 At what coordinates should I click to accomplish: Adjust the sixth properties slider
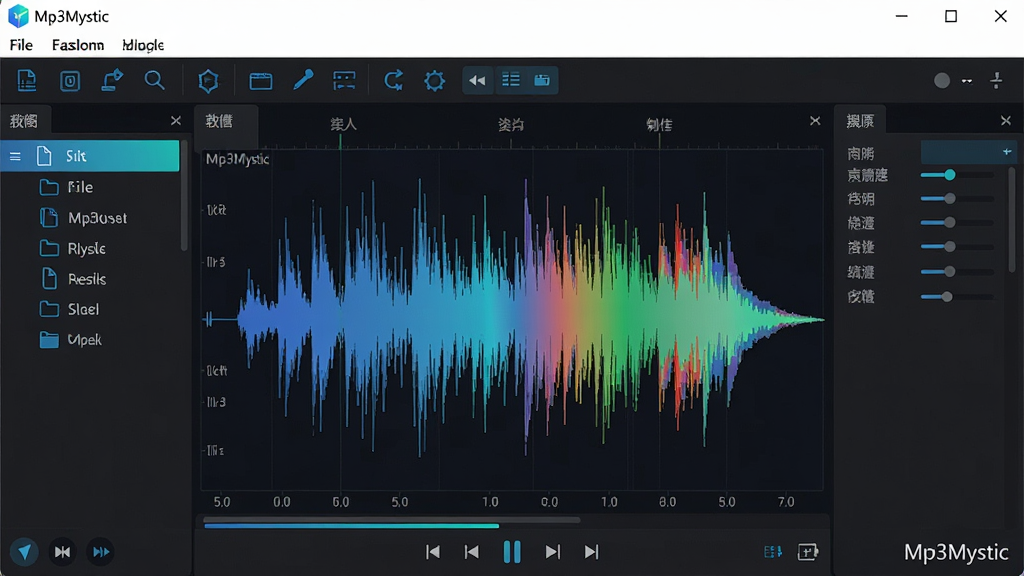click(957, 296)
